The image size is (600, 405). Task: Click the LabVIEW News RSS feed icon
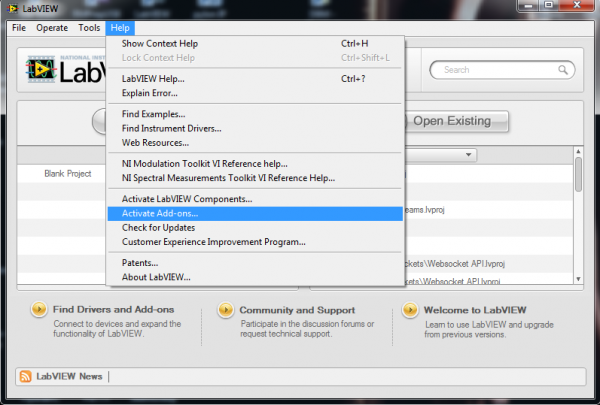[x=25, y=376]
